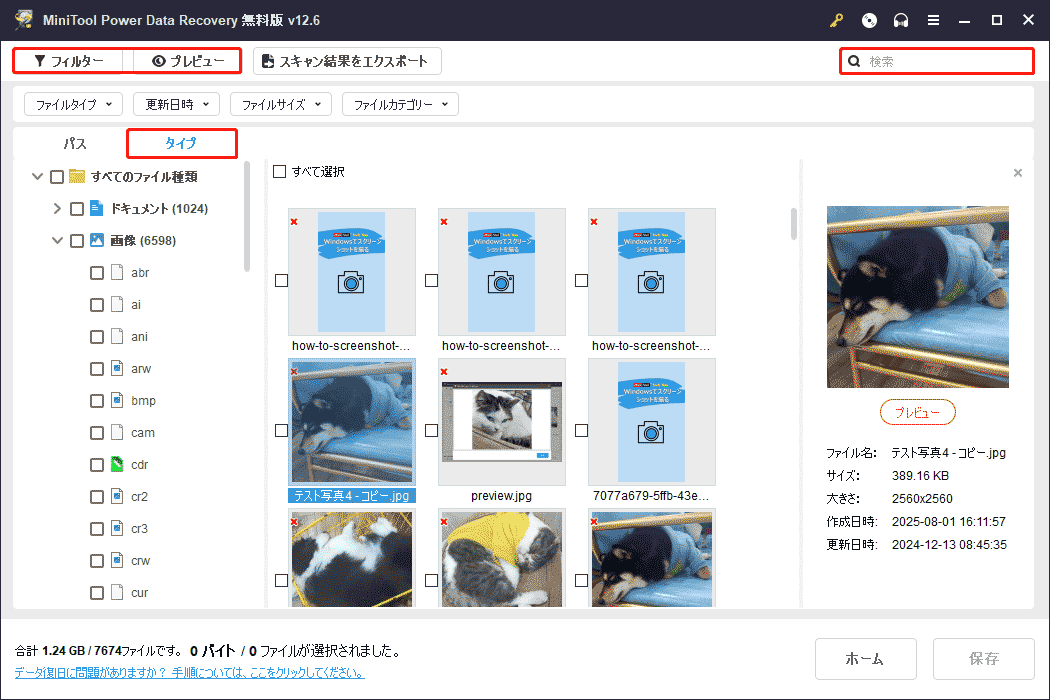Open the hamburger menu in the title bar
Screen dimensions: 1050x700
pyautogui.click(x=933, y=20)
